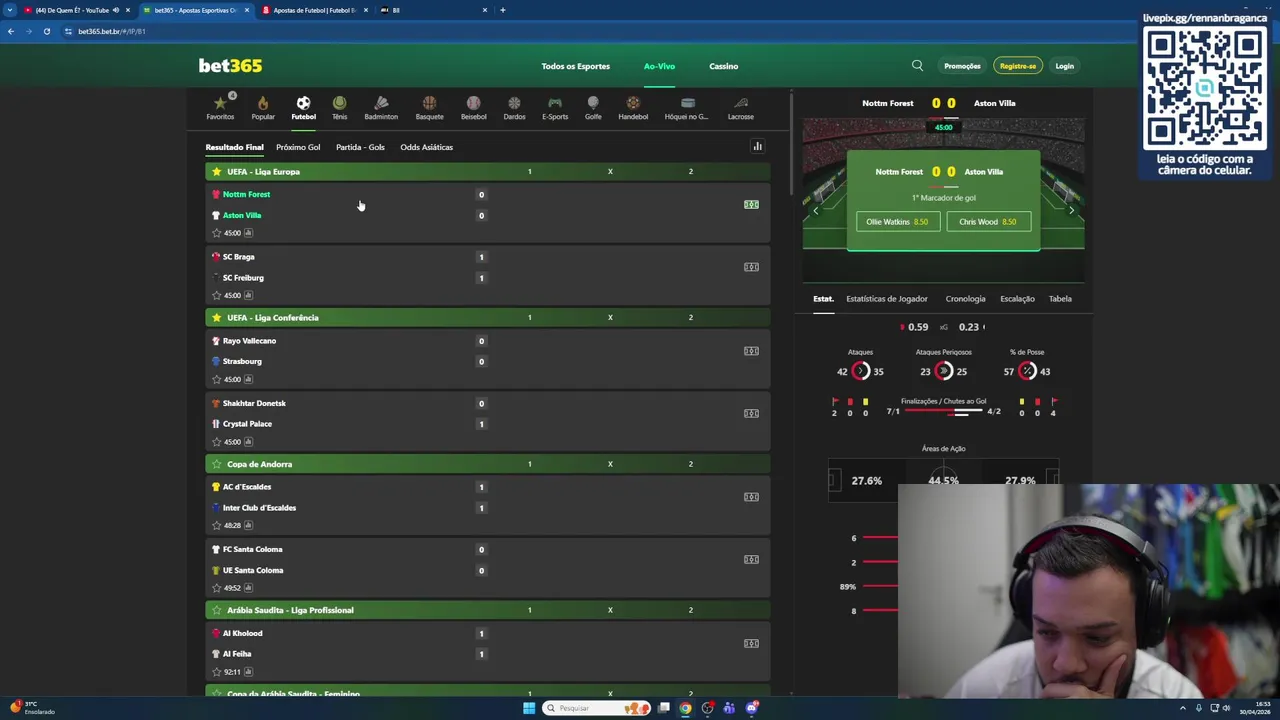Open the bar-chart stats icon beside Odds Asiáticas

click(757, 147)
